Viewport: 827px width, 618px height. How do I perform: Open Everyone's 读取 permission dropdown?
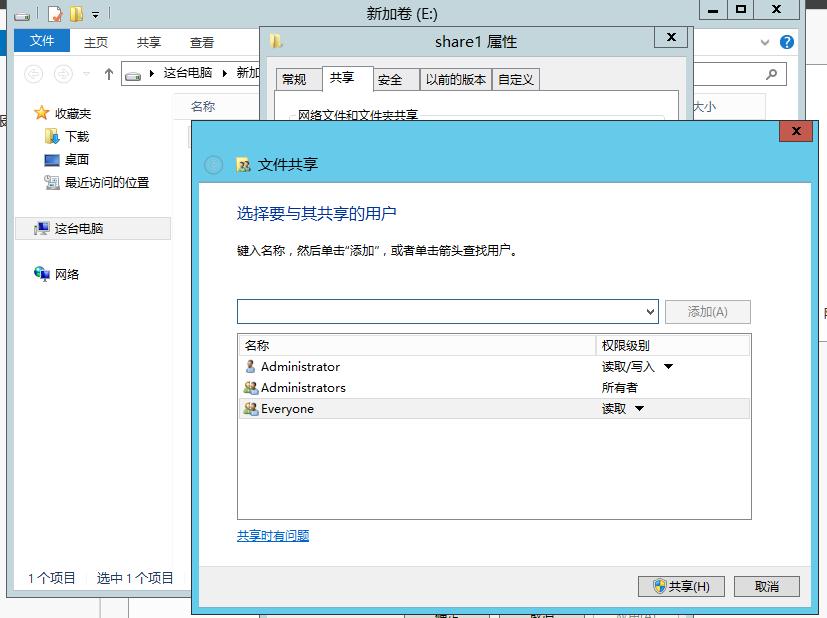[x=637, y=408]
